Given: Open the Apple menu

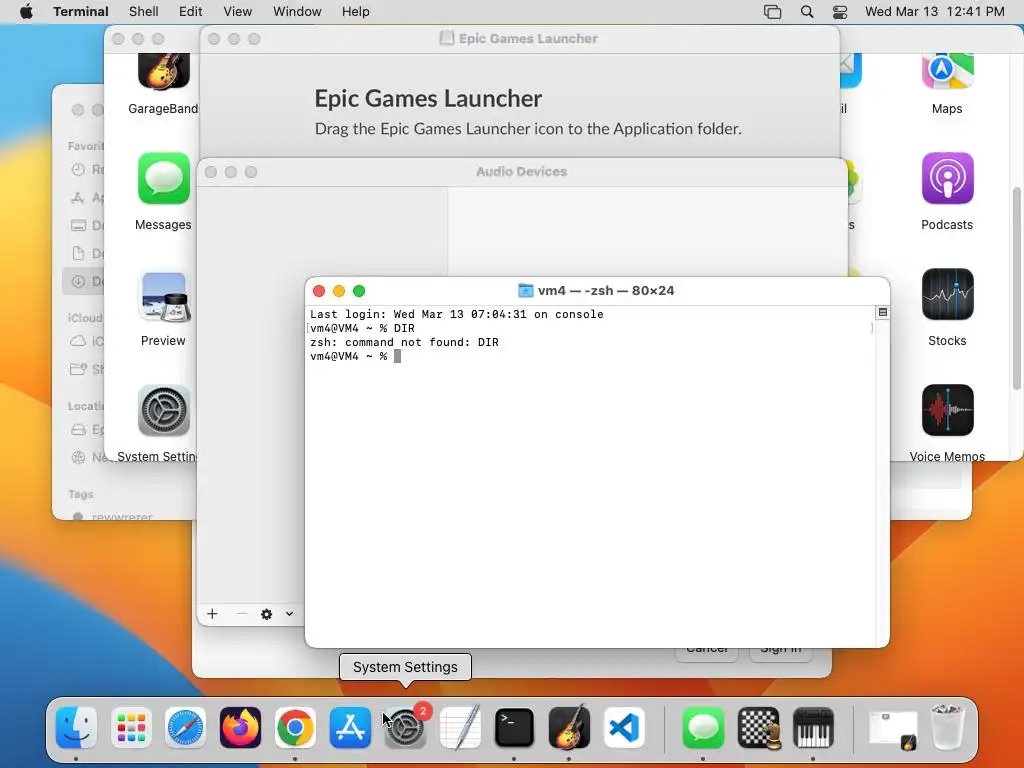Looking at the screenshot, I should pyautogui.click(x=26, y=12).
